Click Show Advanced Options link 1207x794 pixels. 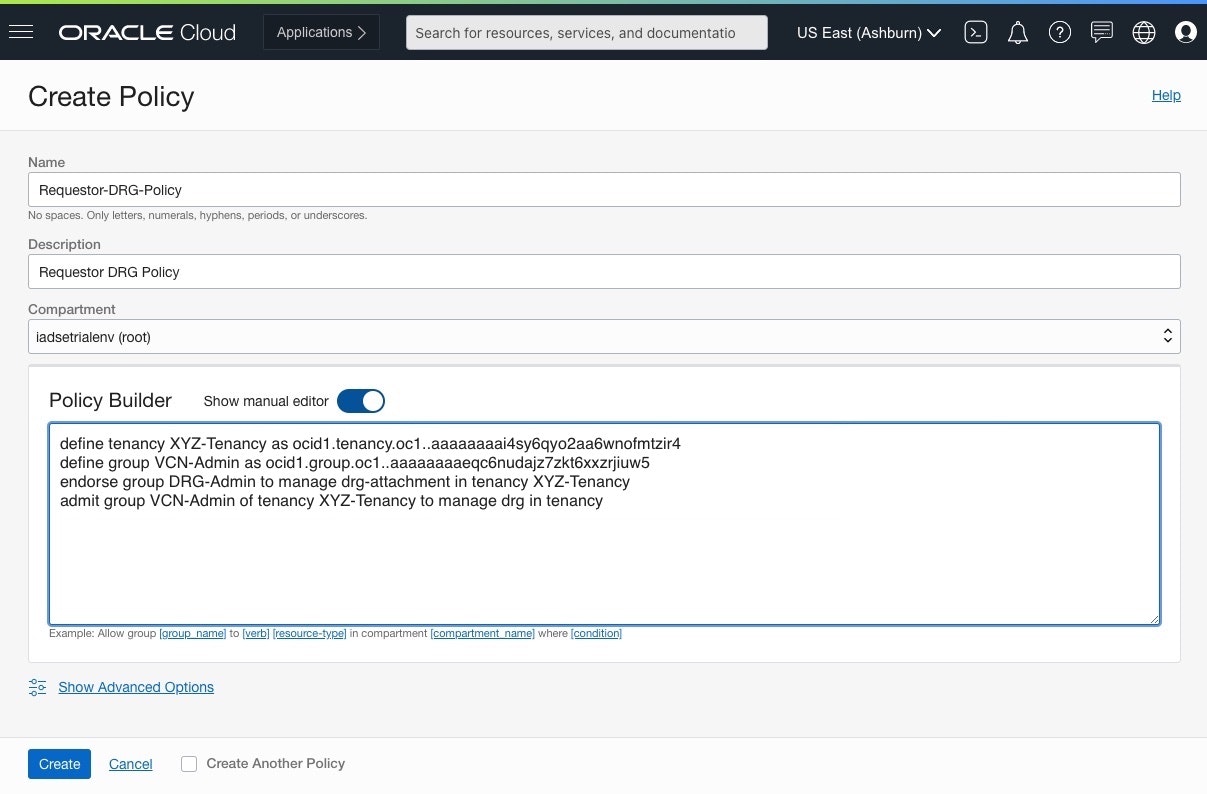136,687
